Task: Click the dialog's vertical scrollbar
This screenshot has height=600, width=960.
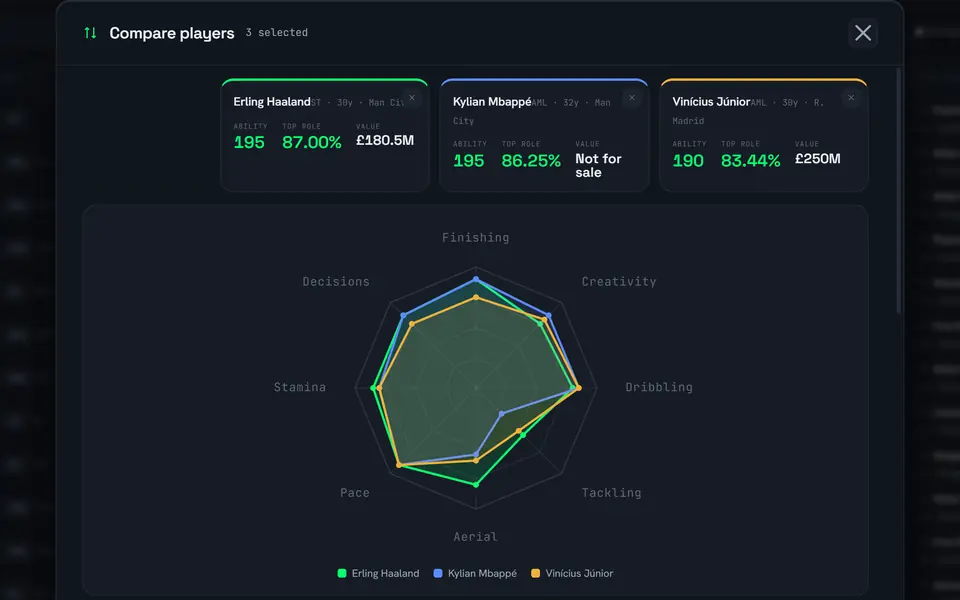Action: tap(899, 191)
